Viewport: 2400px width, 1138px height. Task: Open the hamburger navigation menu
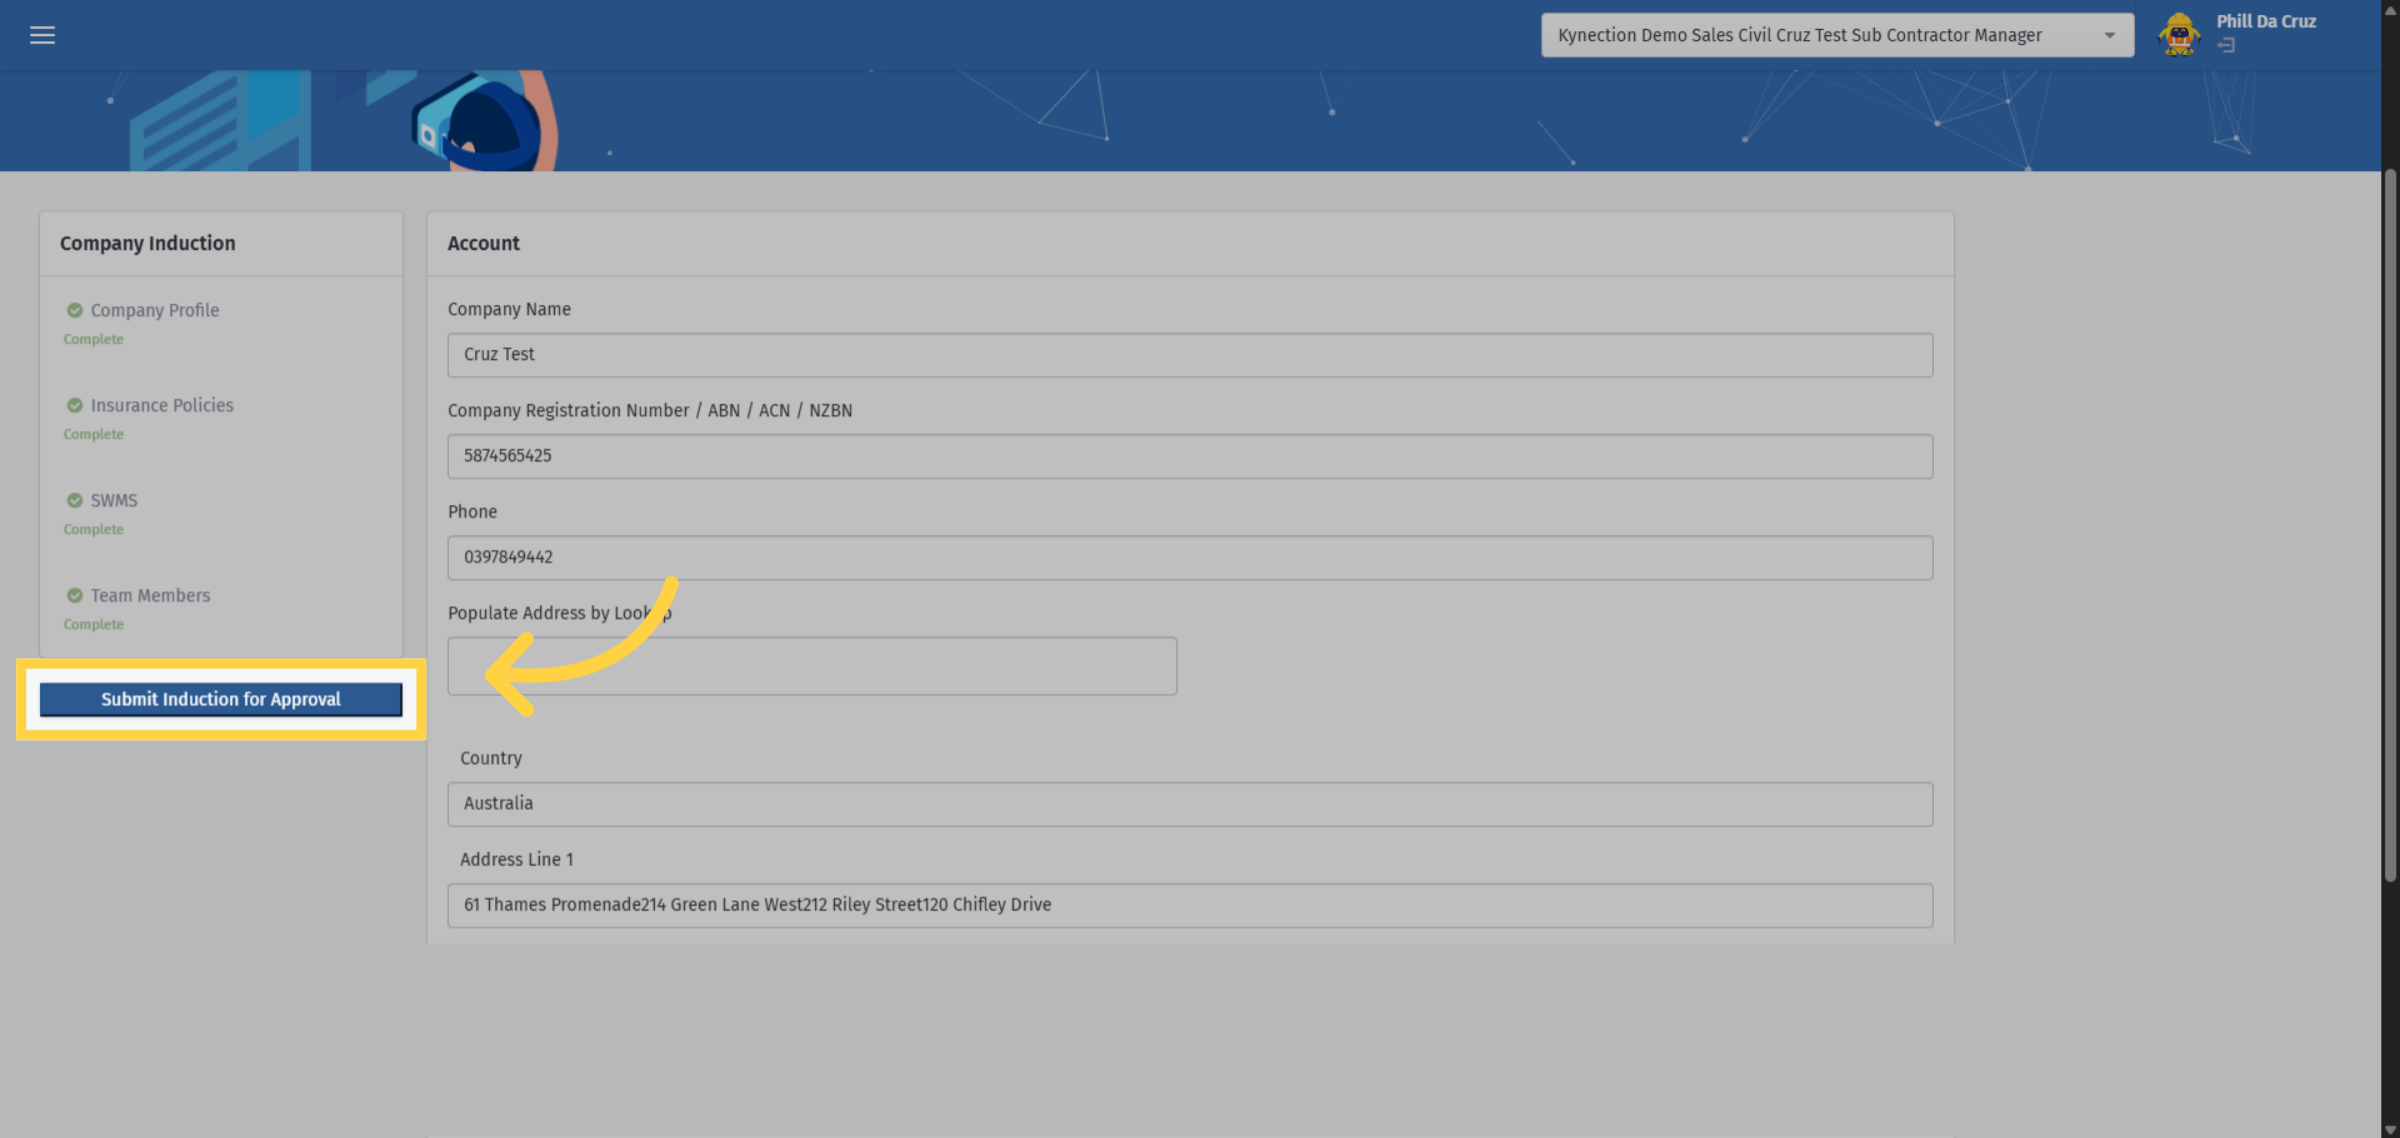[x=42, y=35]
